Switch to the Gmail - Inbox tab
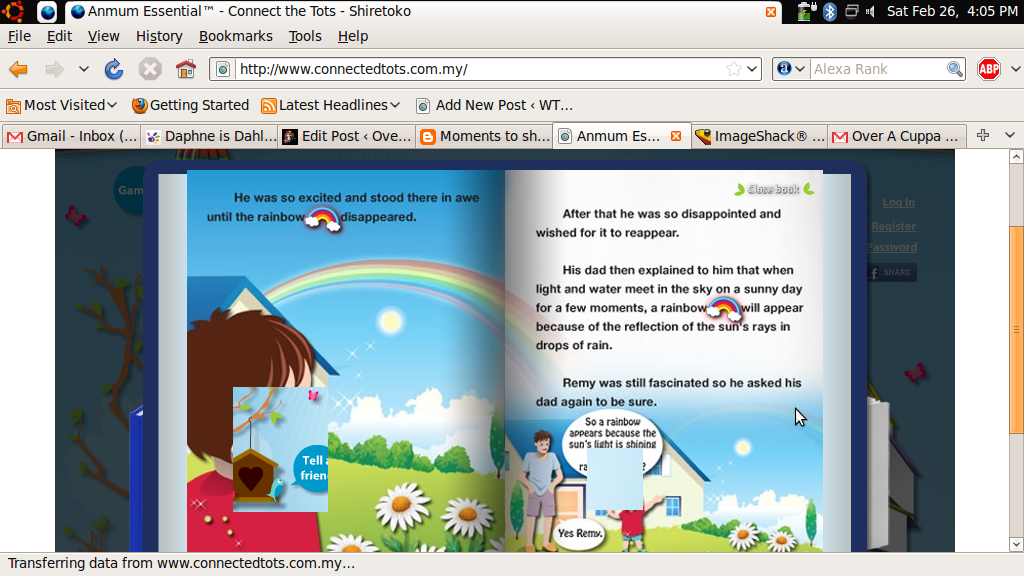Screen dimensions: 1024x576 (72, 136)
